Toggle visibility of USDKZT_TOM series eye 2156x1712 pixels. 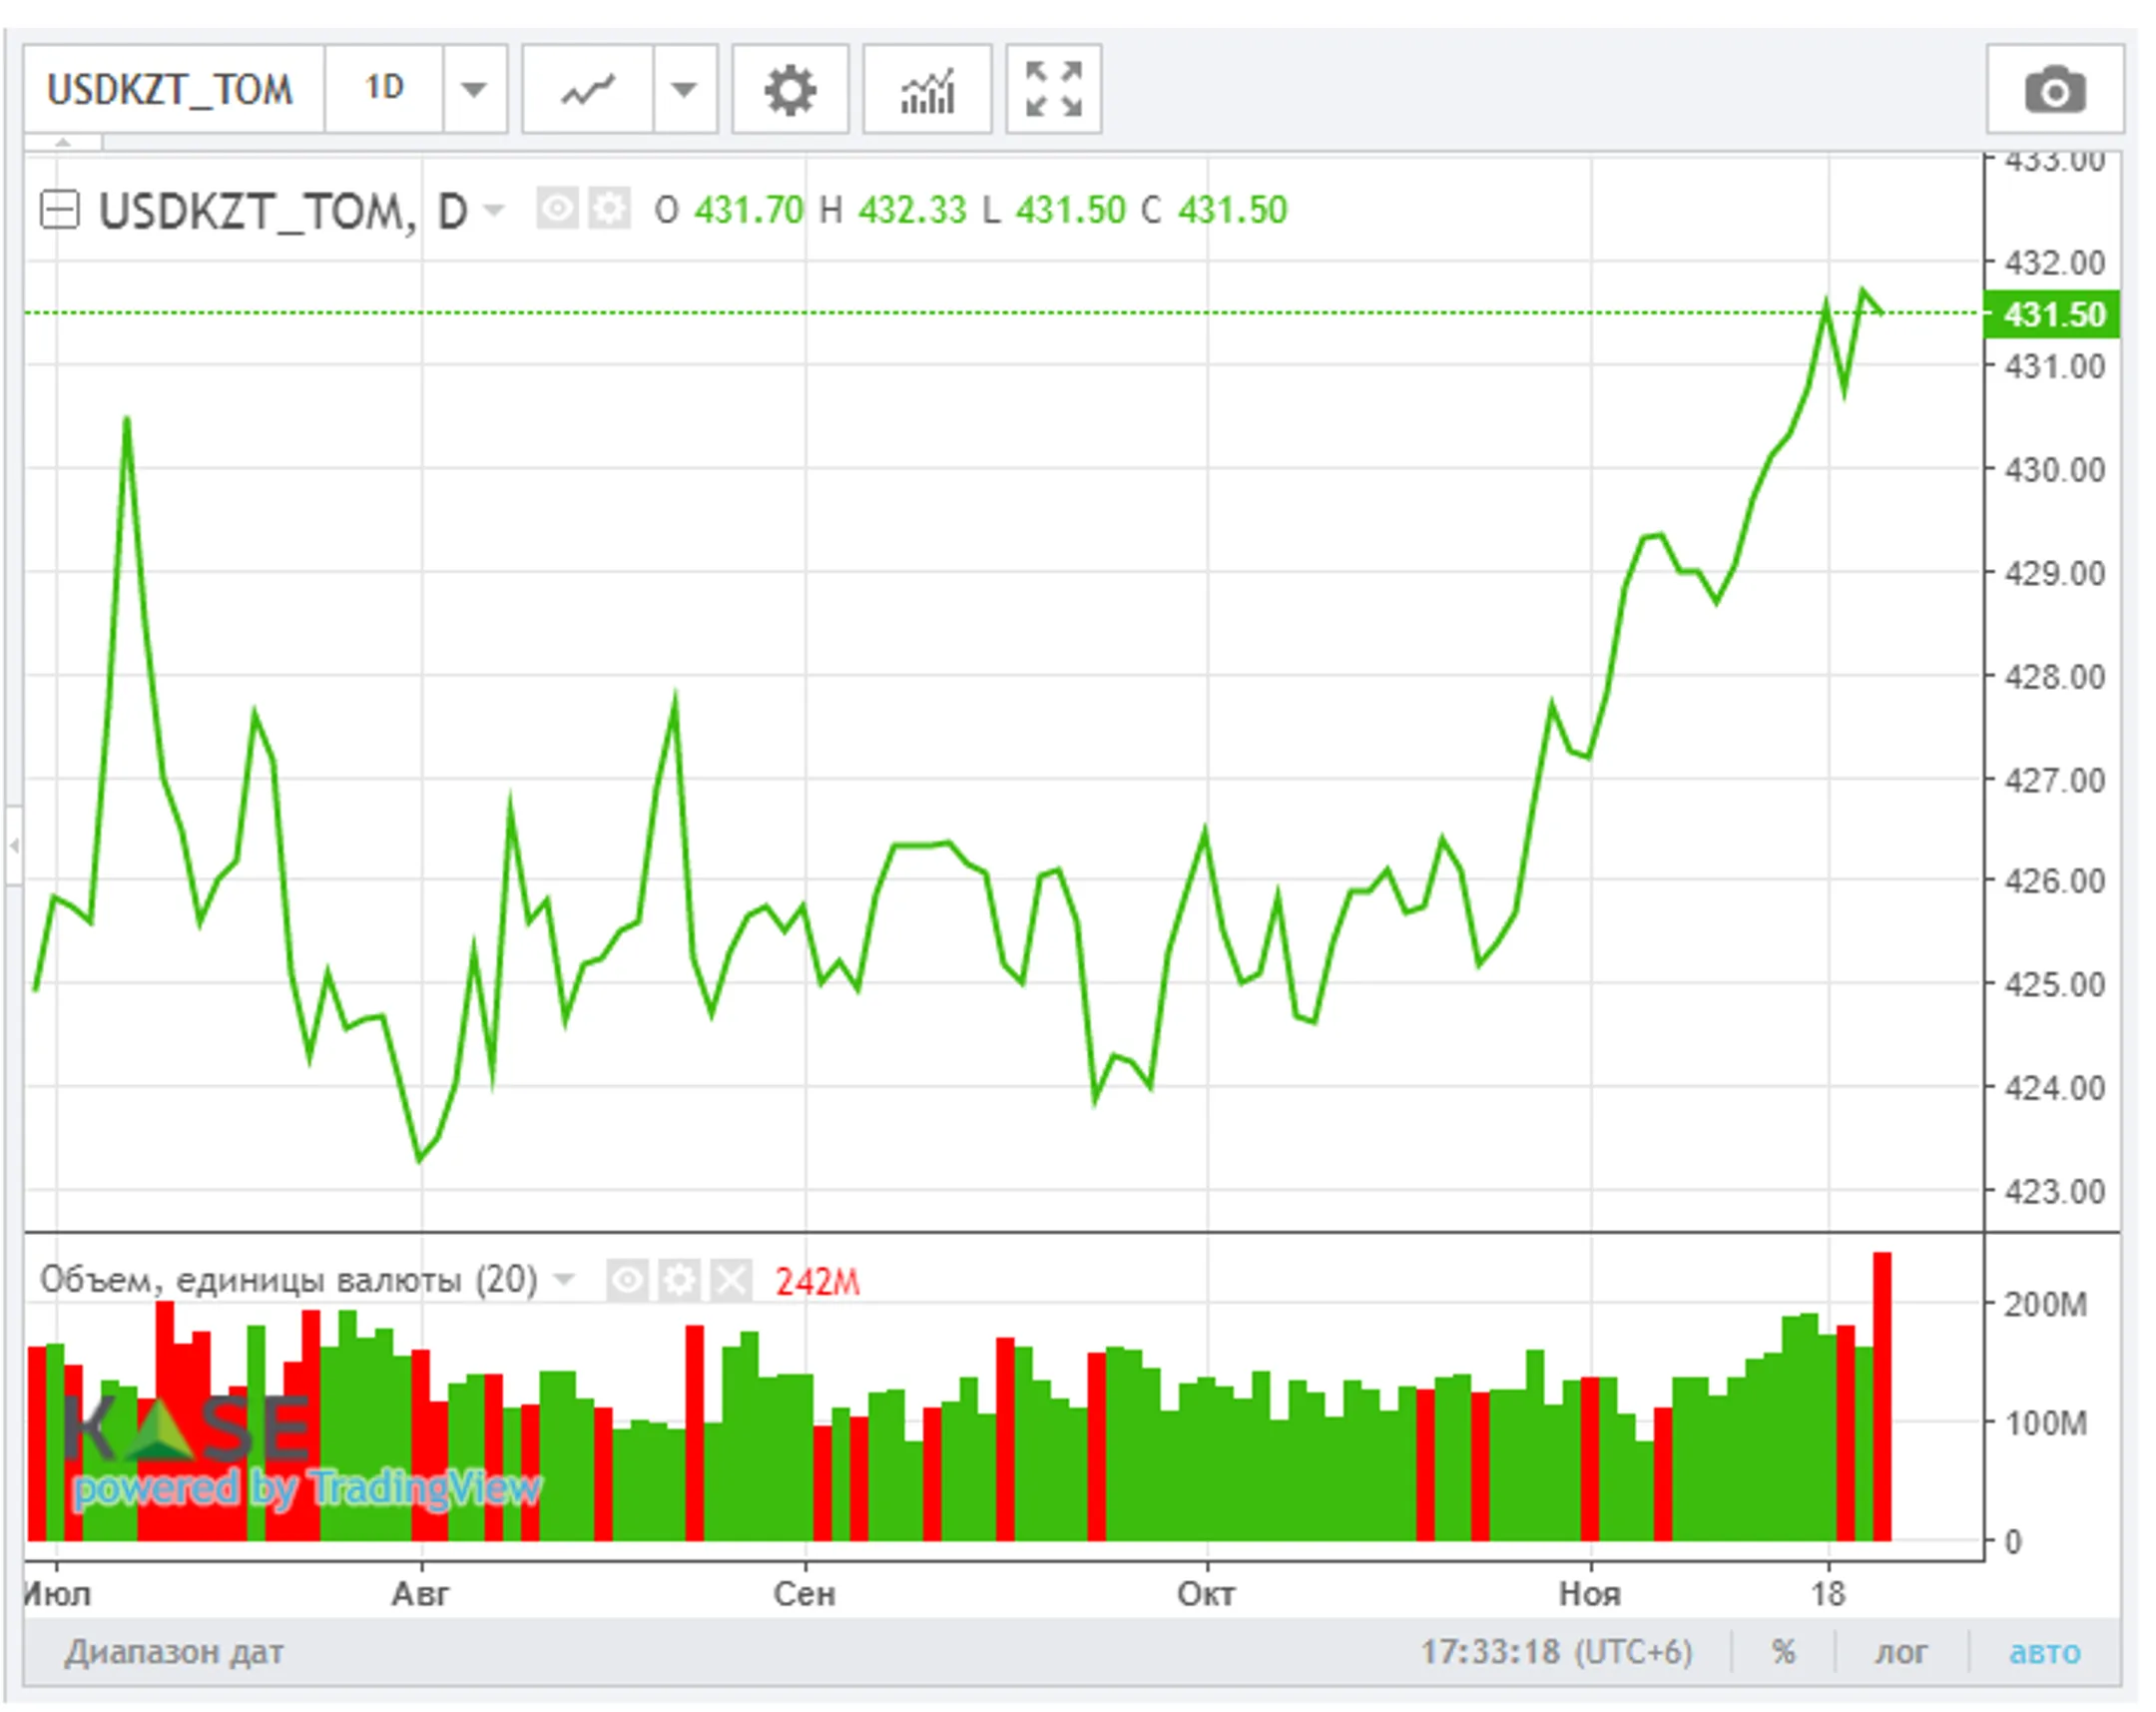(557, 209)
